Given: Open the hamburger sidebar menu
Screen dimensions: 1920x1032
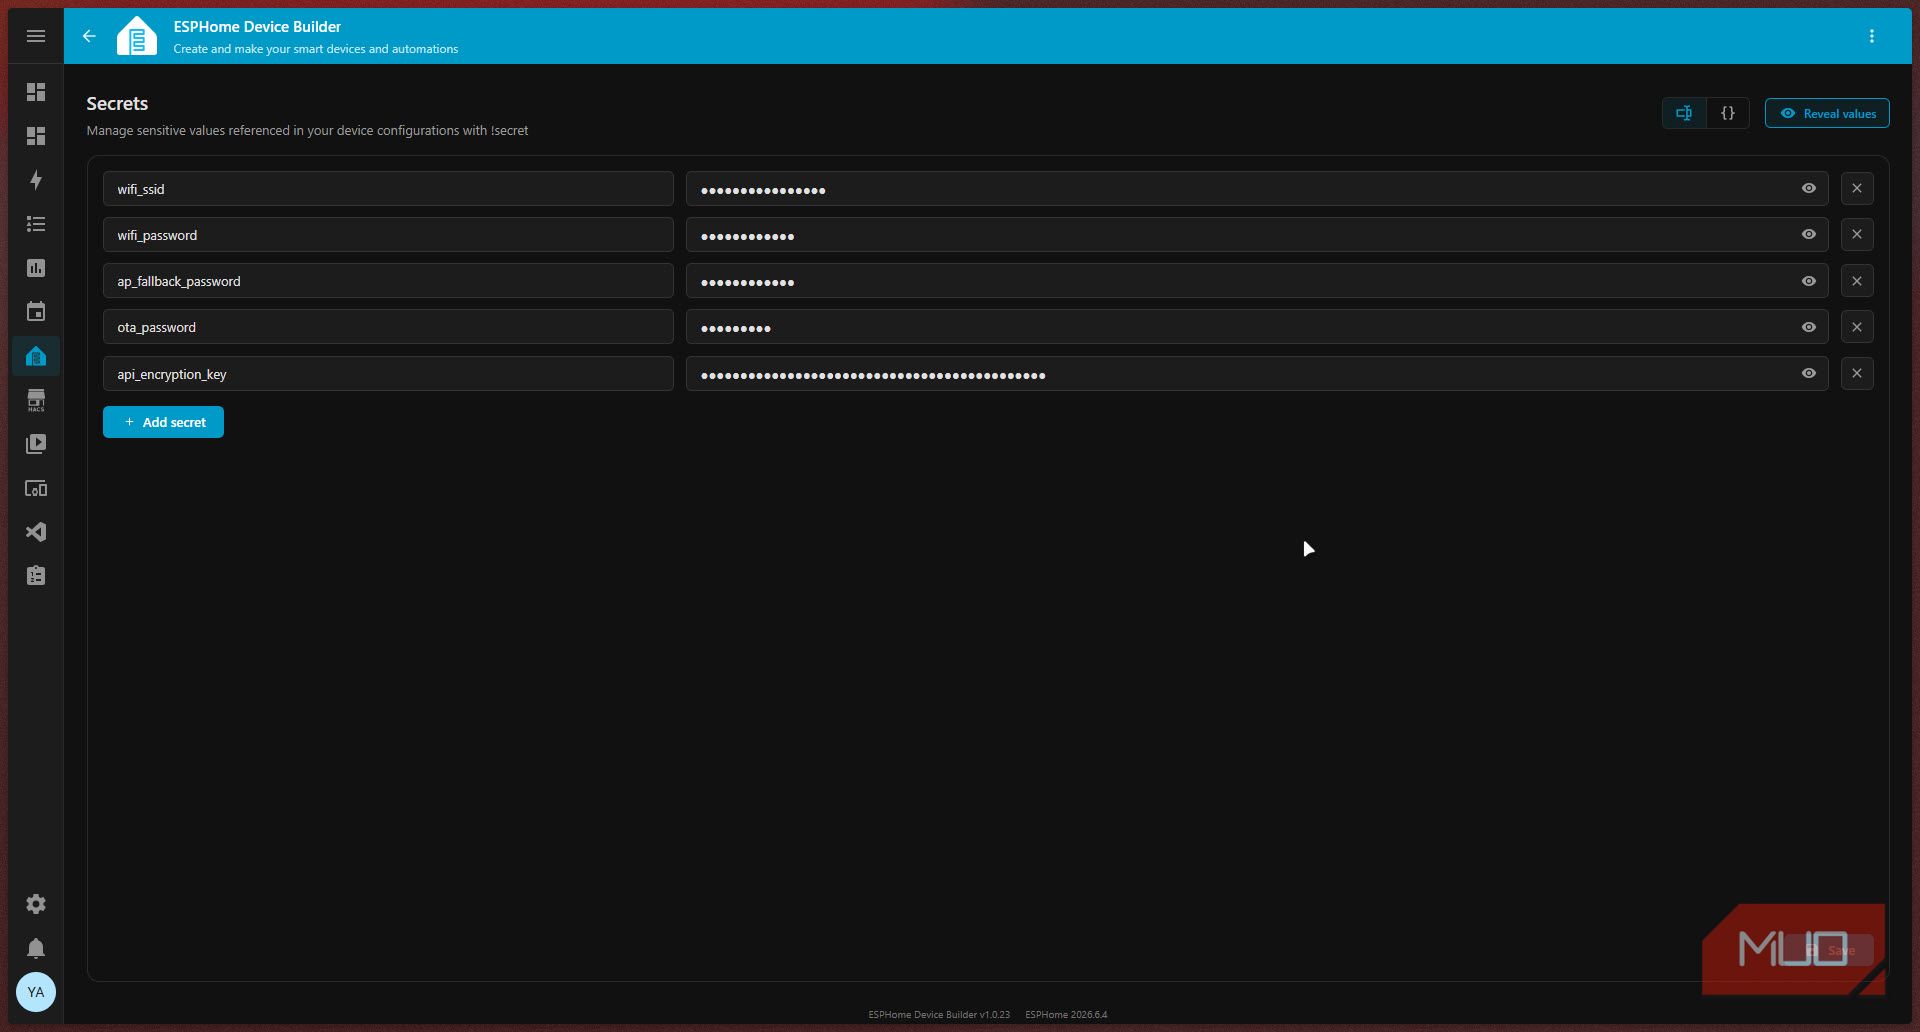Looking at the screenshot, I should pyautogui.click(x=36, y=36).
